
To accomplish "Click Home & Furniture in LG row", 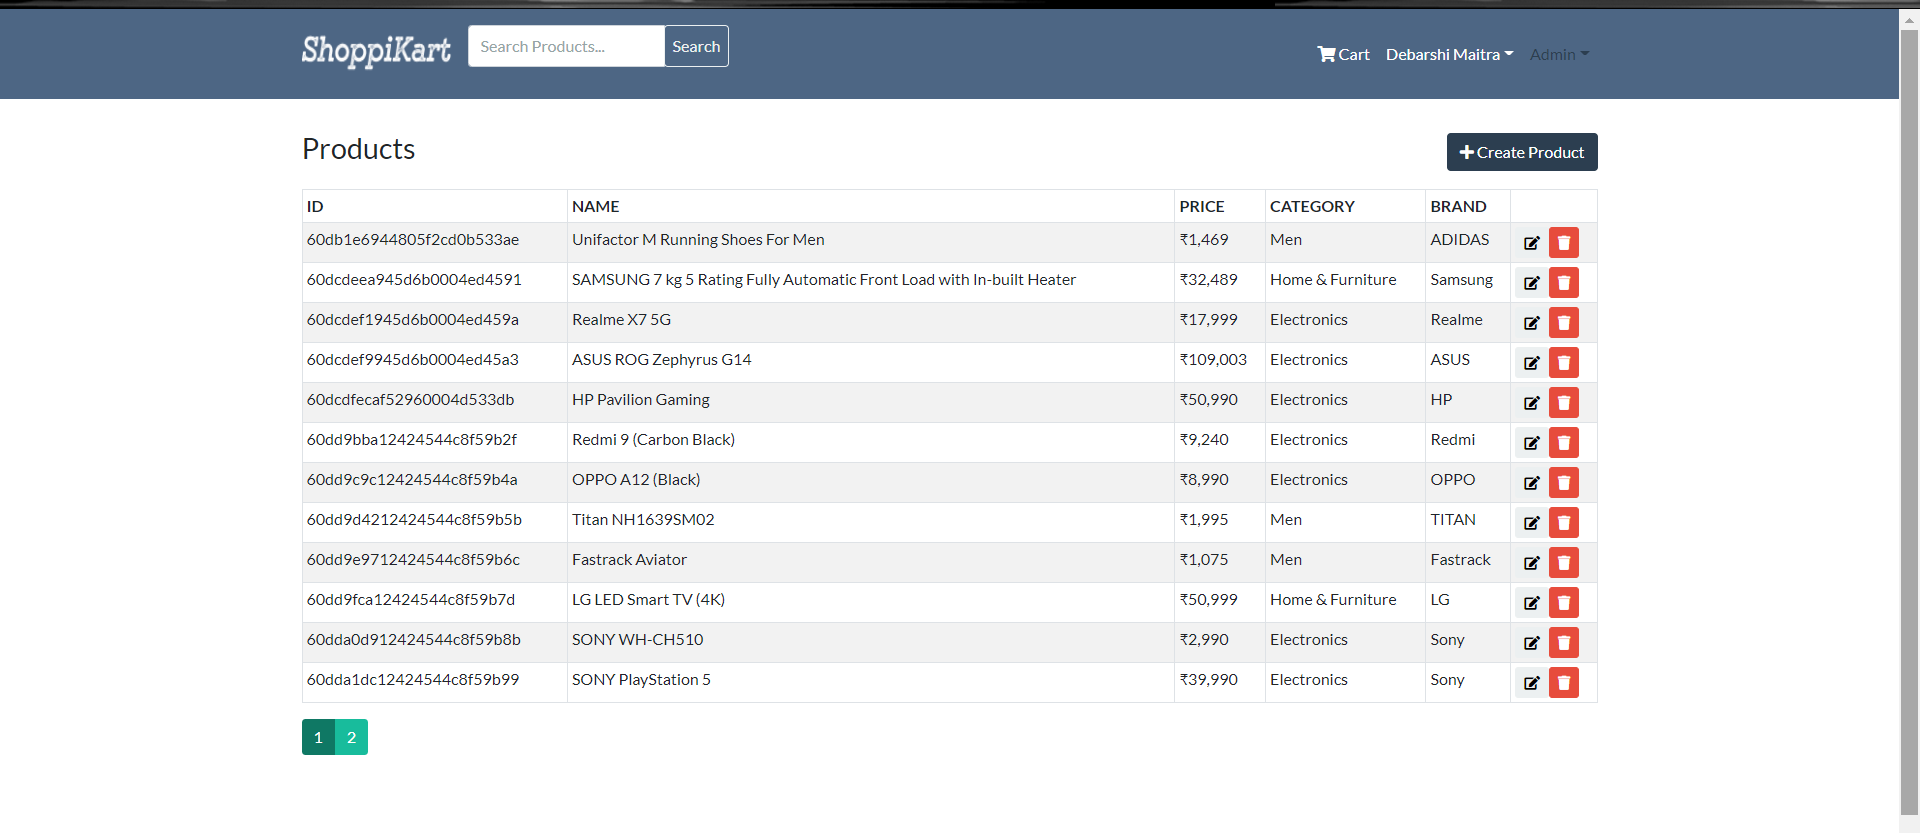I will tap(1333, 600).
